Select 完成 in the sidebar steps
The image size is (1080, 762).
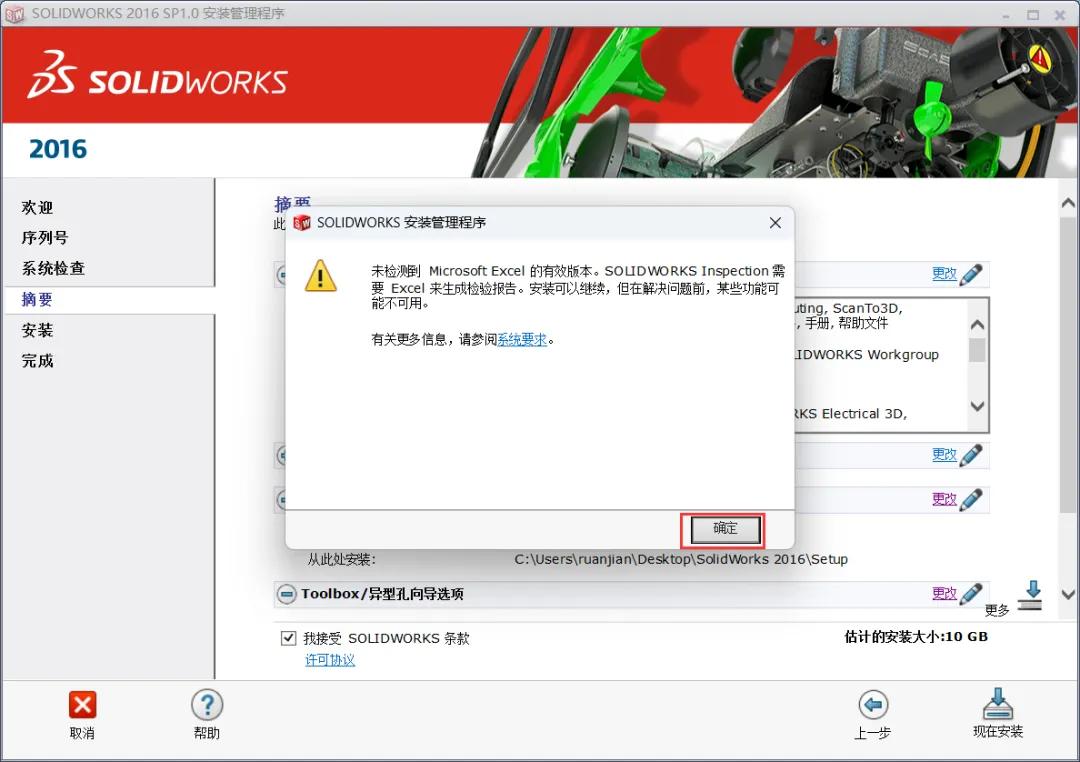point(37,360)
